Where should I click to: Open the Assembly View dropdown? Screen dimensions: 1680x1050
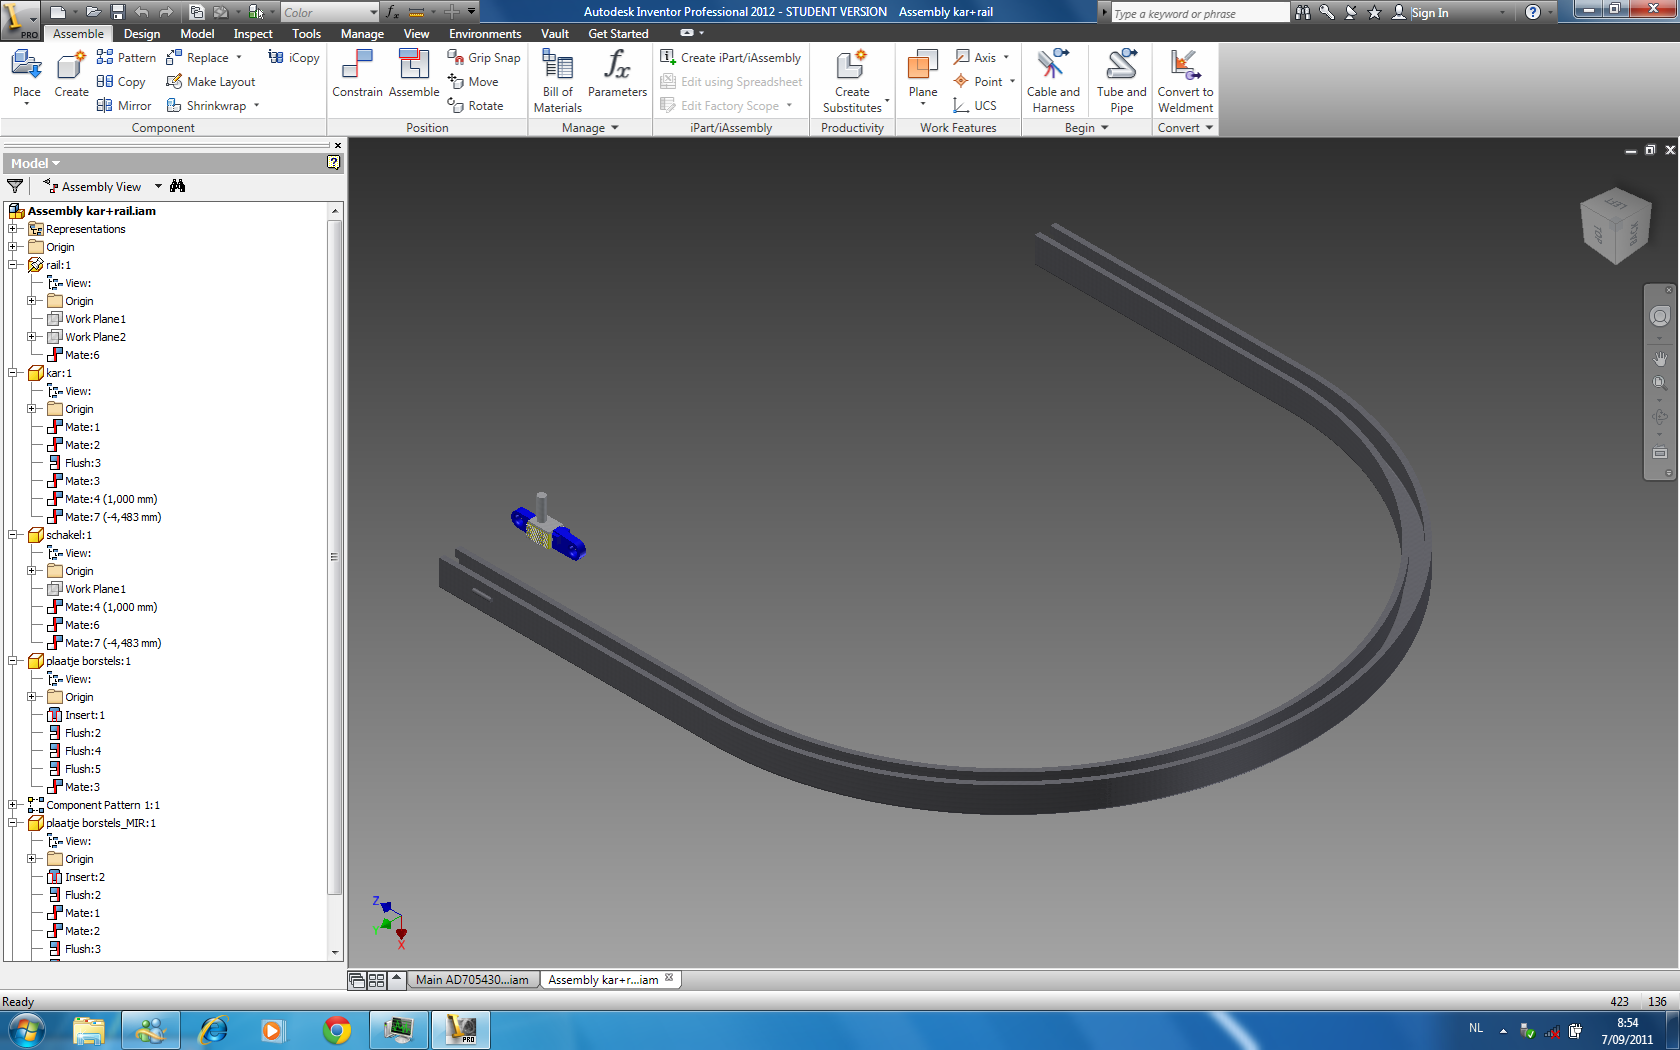158,186
